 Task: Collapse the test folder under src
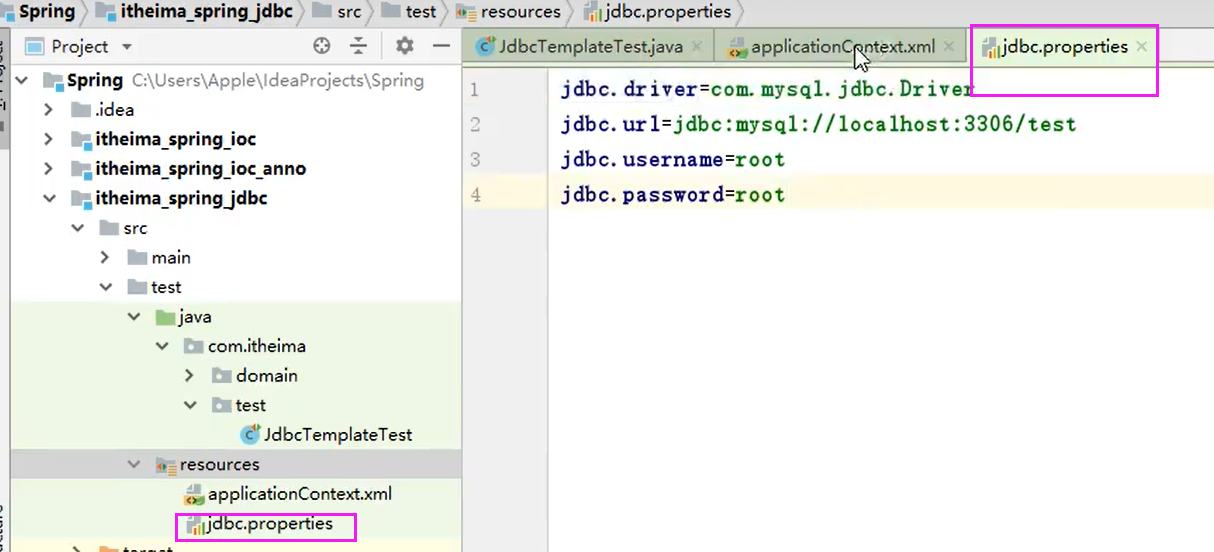106,287
